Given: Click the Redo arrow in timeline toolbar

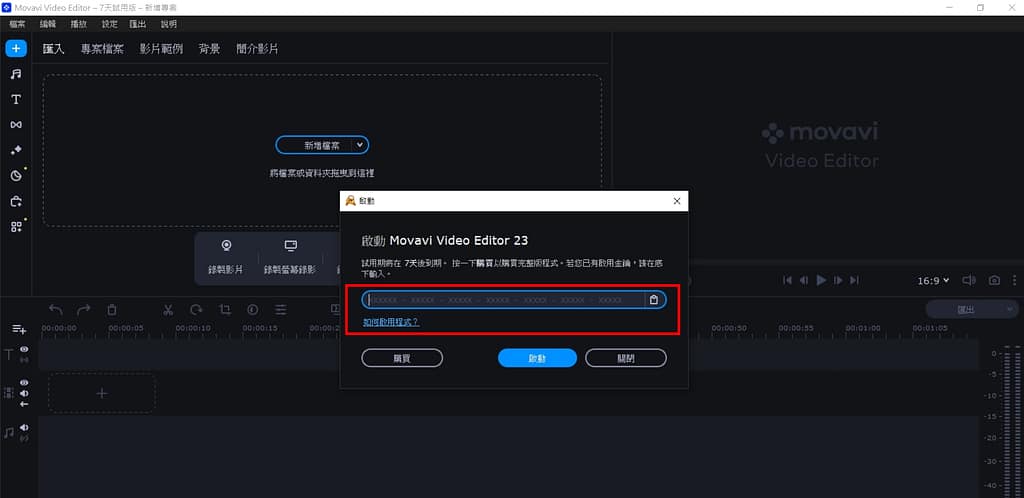Looking at the screenshot, I should click(x=84, y=309).
